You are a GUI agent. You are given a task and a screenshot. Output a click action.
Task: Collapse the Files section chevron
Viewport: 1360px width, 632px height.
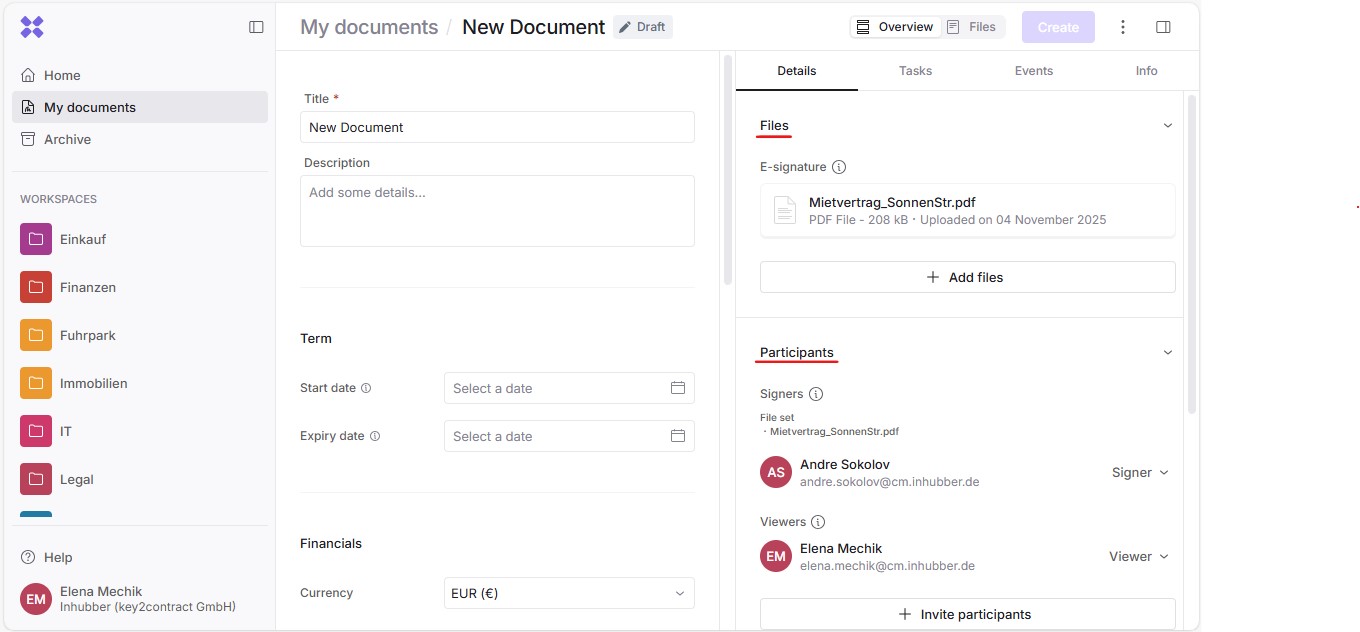point(1167,126)
